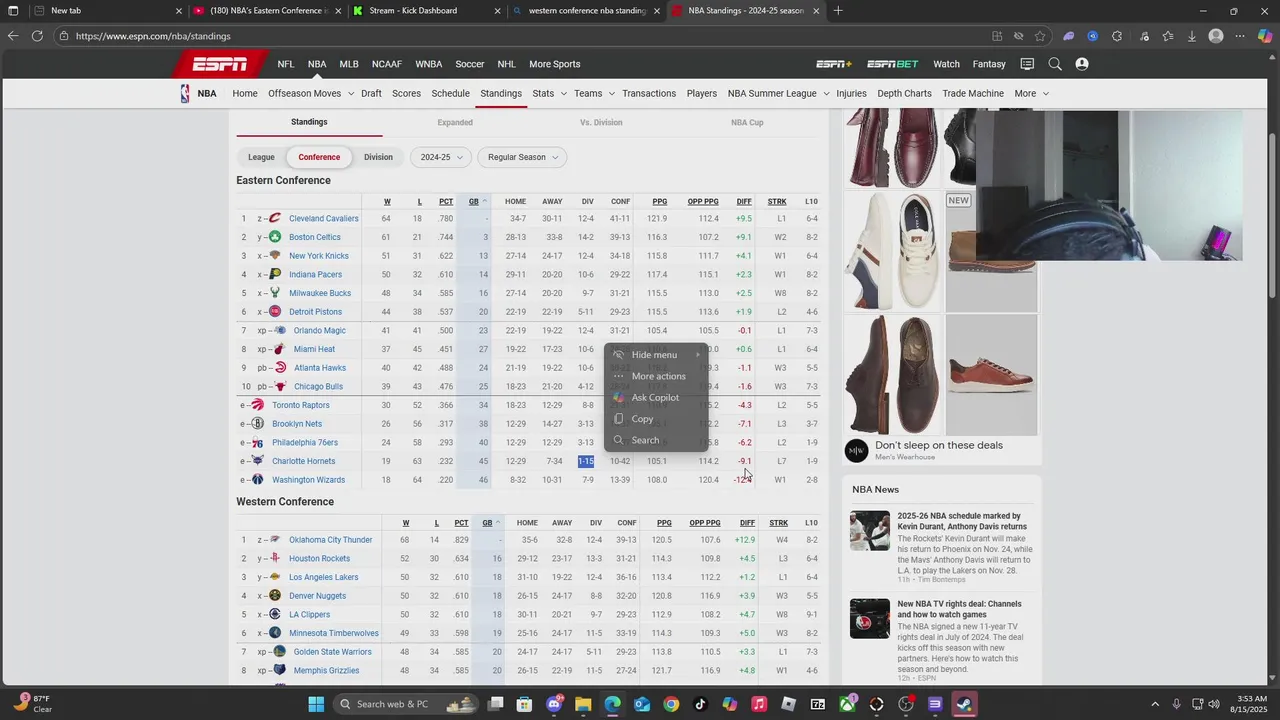Open Trade Machine link
1280x720 pixels.
(972, 94)
